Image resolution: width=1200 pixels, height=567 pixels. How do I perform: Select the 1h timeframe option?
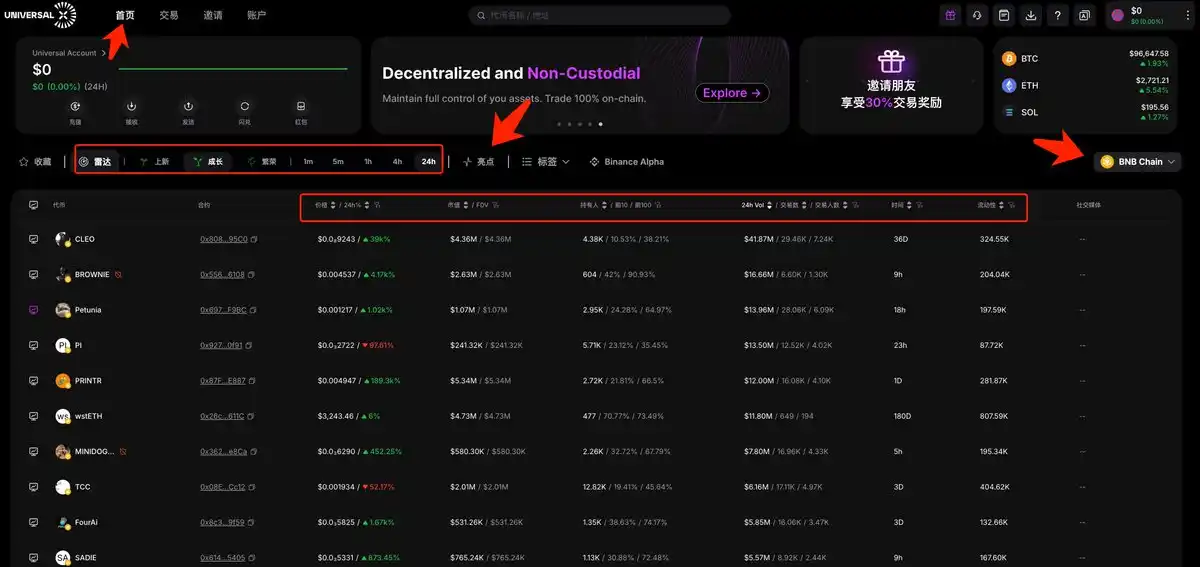(368, 161)
